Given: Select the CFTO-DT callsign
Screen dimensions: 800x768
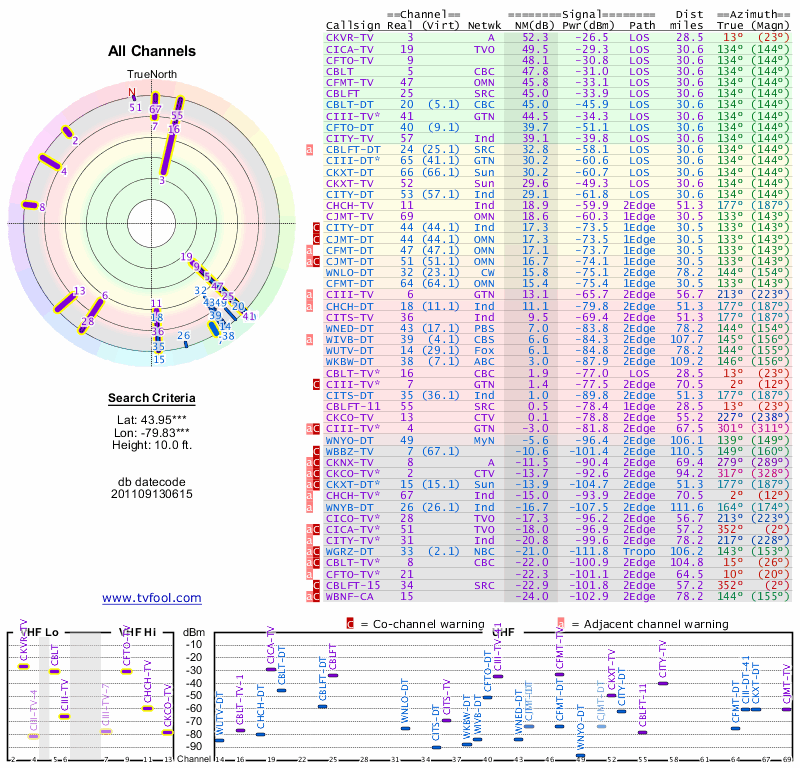Looking at the screenshot, I should 349,127.
